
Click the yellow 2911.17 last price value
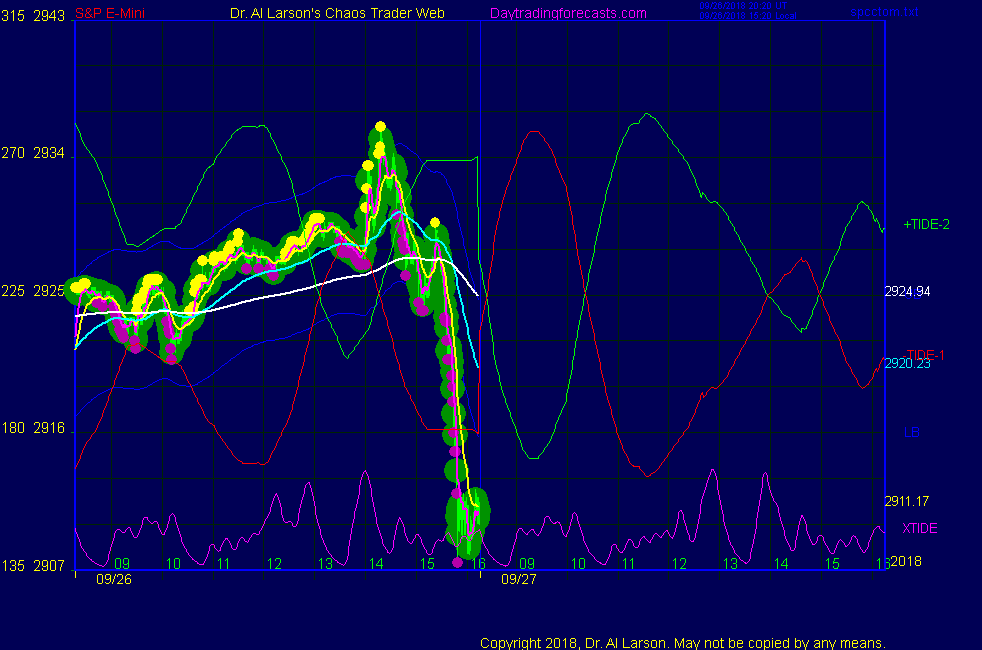click(x=907, y=501)
